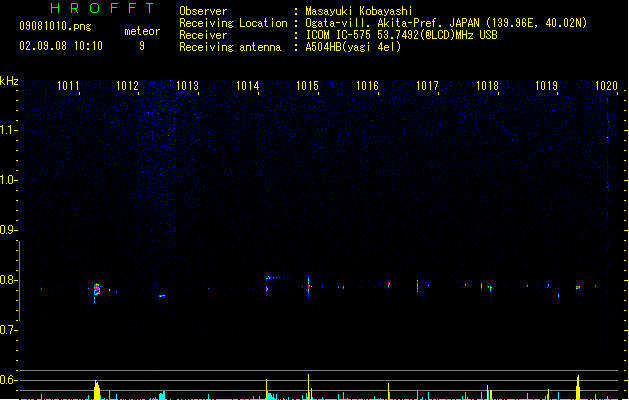This screenshot has width=629, height=400.
Task: Click the gray range bar on frequency axis
Action: [19, 281]
